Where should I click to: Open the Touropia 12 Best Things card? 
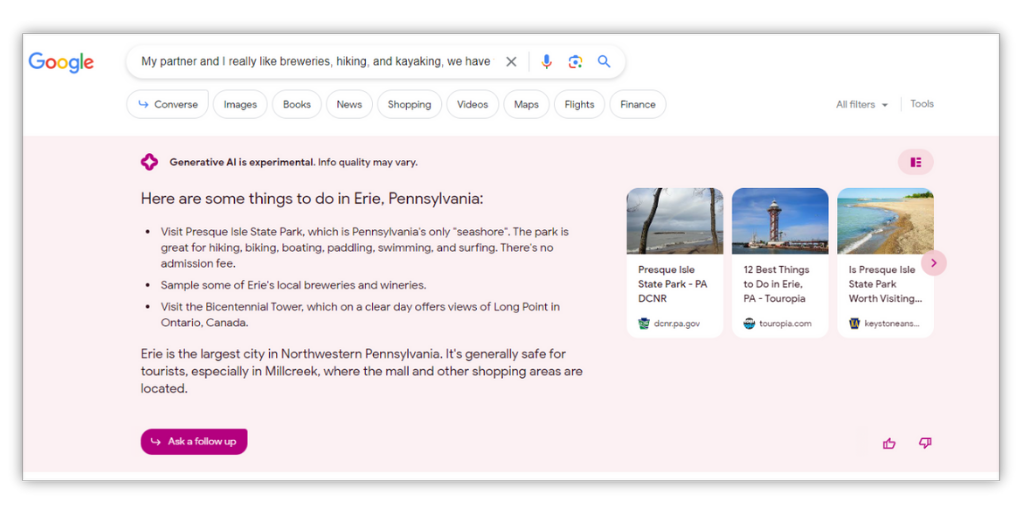[780, 262]
